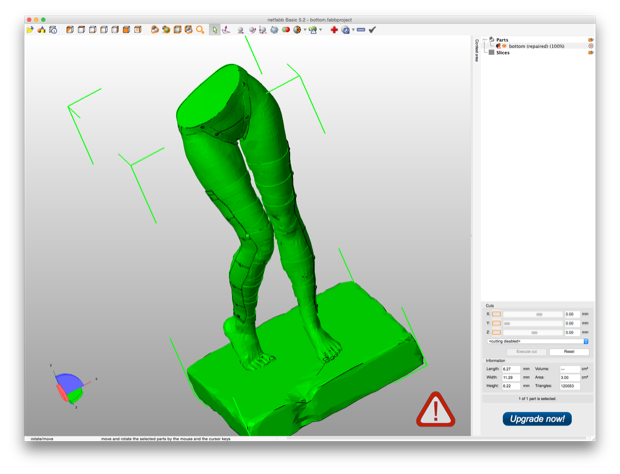
Task: Click the purple align-to-platform axes icon
Action: point(226,30)
